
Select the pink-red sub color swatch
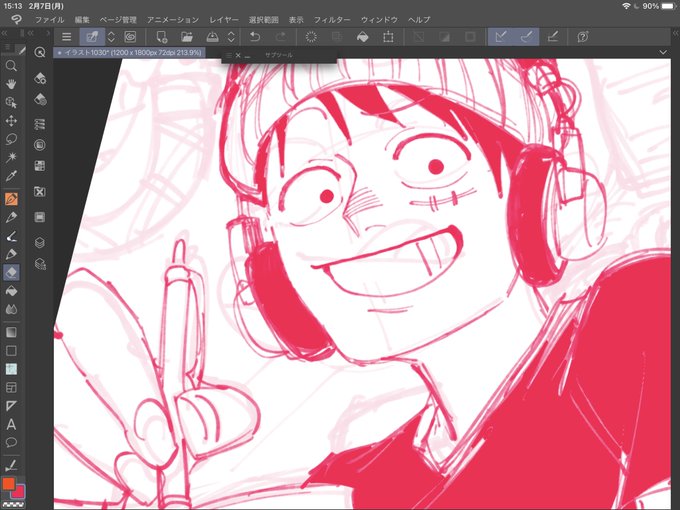pyautogui.click(x=20, y=492)
